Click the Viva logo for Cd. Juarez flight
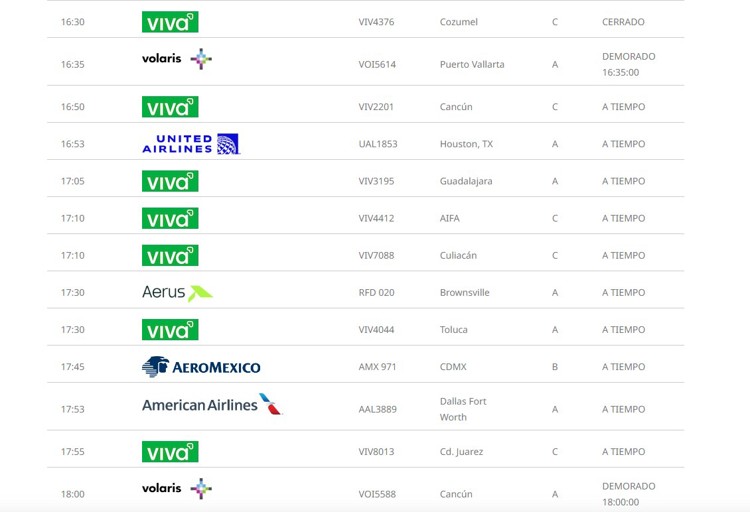The height and width of the screenshot is (512, 750). point(170,452)
